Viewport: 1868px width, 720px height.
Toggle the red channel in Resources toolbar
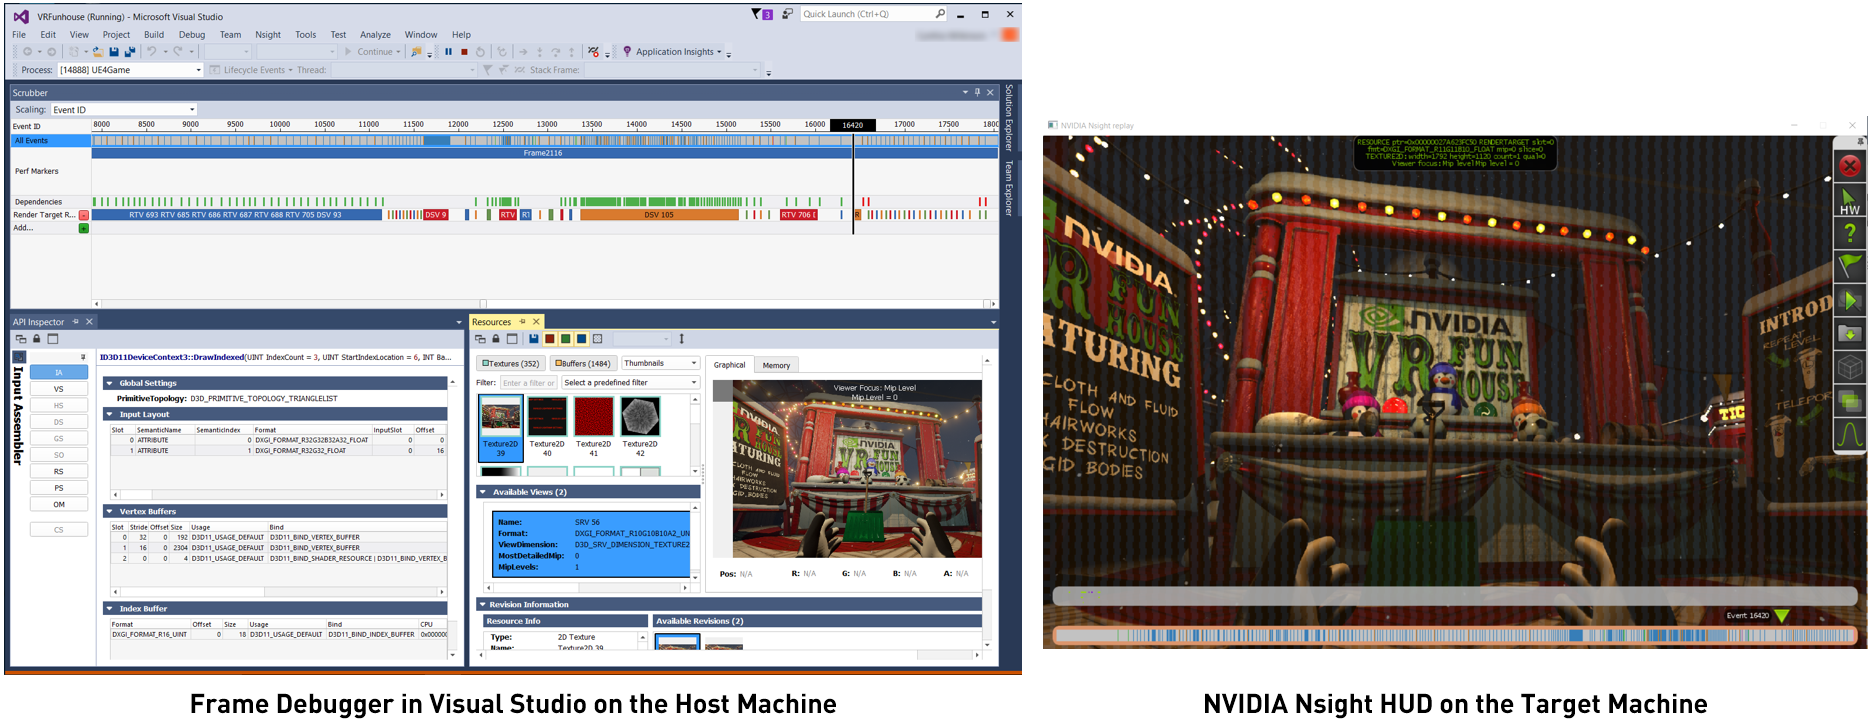(x=549, y=339)
